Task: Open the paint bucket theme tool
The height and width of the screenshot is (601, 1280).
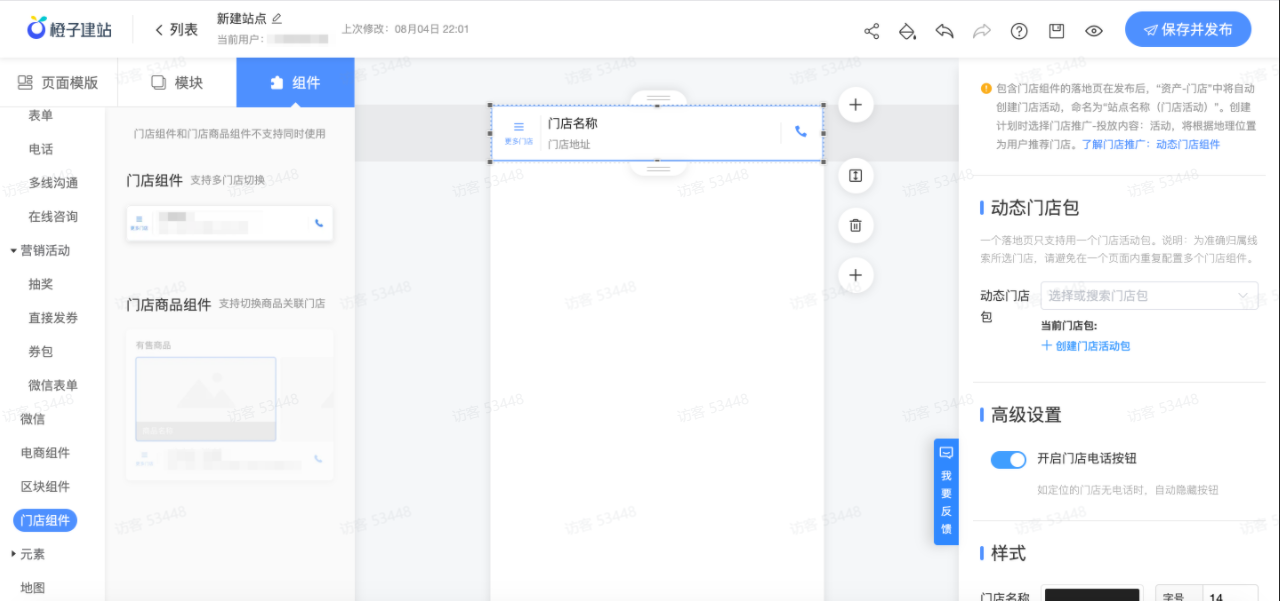Action: coord(907,31)
